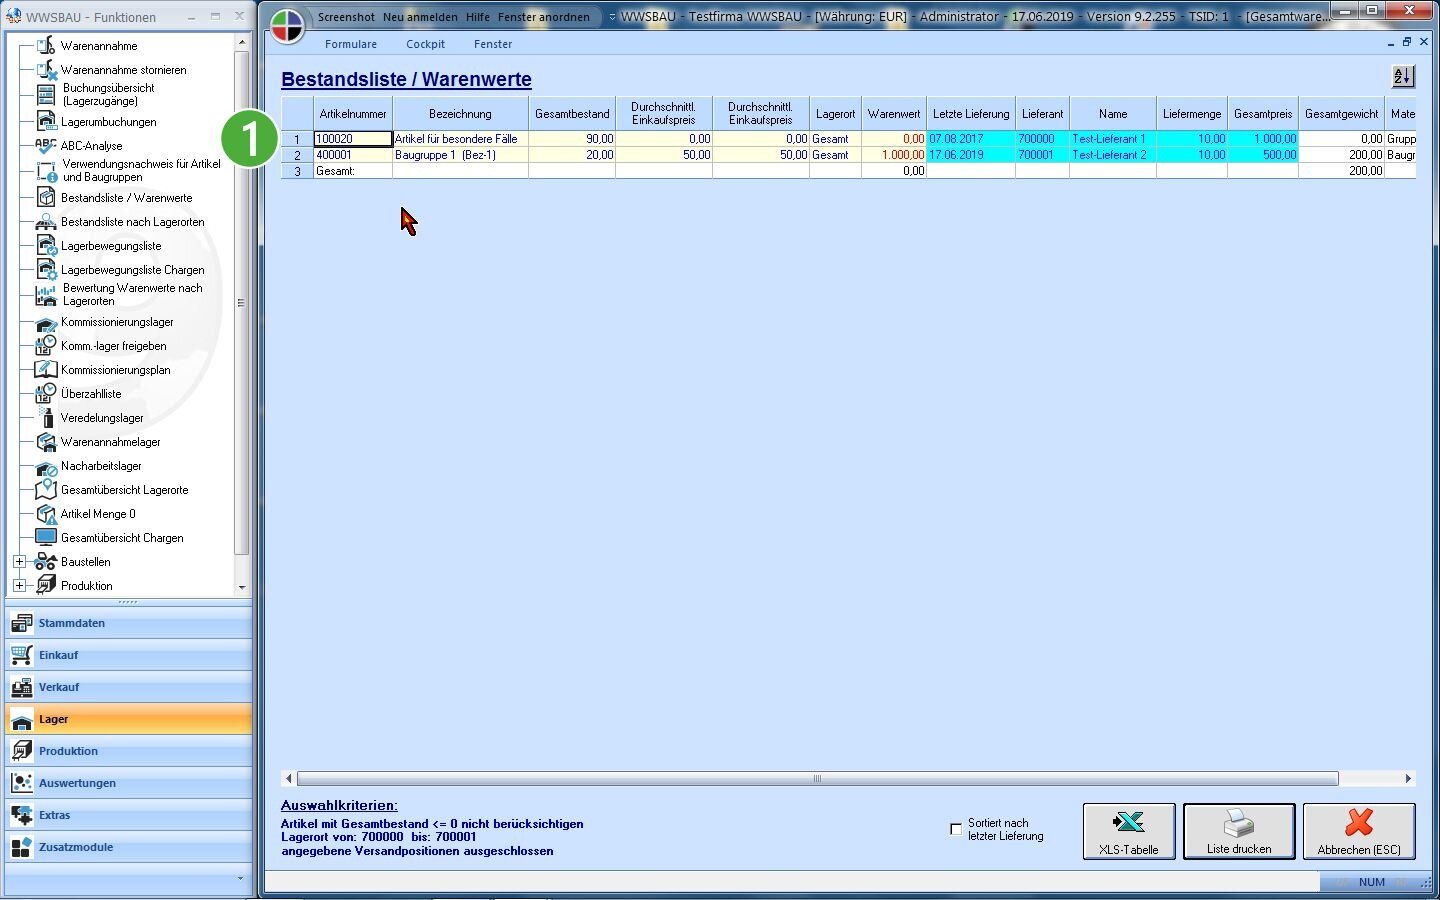Click the Bestandsliste / Warenwerte tree icon

pyautogui.click(x=46, y=198)
